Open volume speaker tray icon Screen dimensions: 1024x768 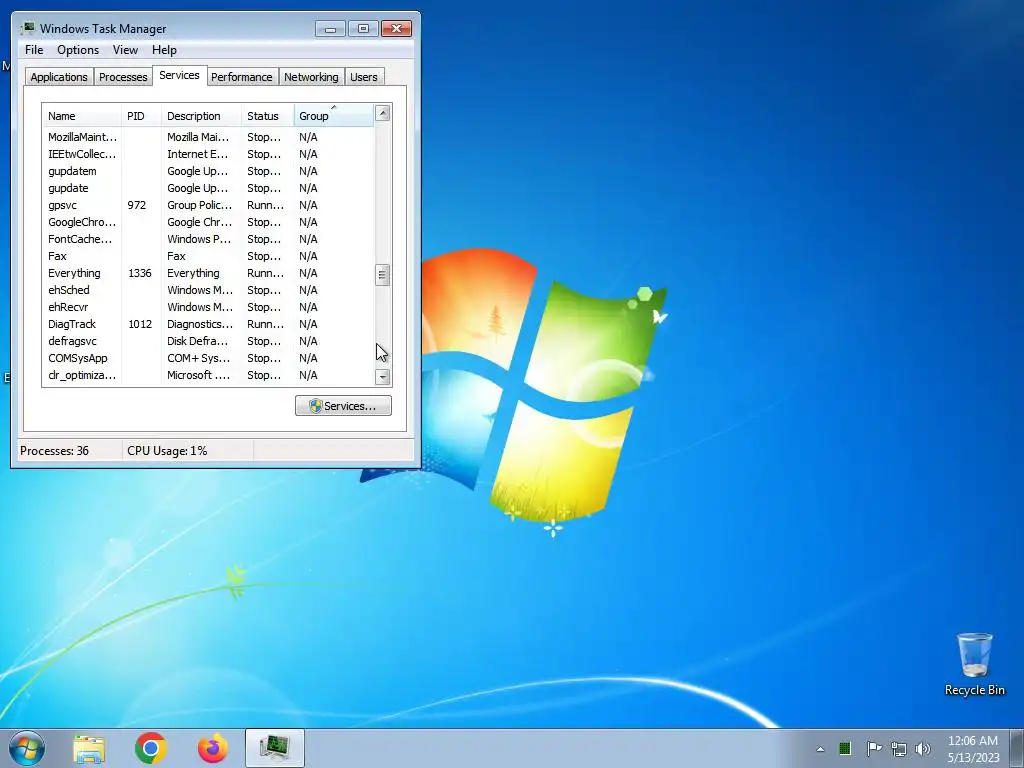923,749
